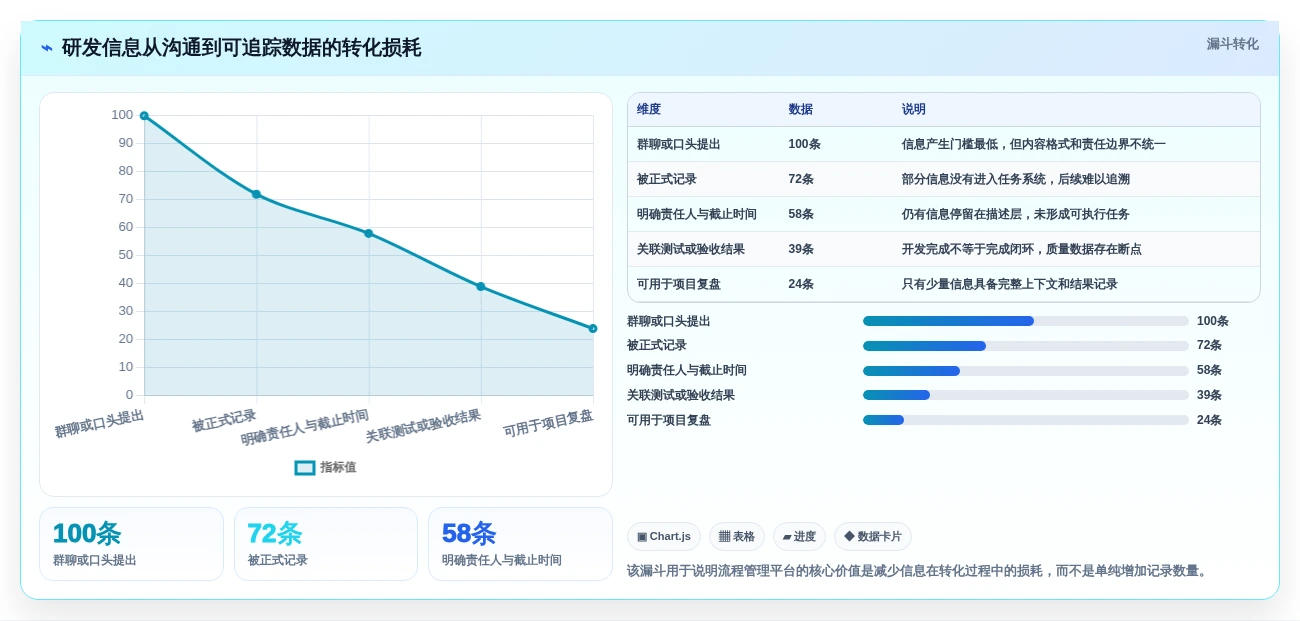Click the Chart.js tag chip
Image resolution: width=1300 pixels, height=621 pixels.
point(664,536)
